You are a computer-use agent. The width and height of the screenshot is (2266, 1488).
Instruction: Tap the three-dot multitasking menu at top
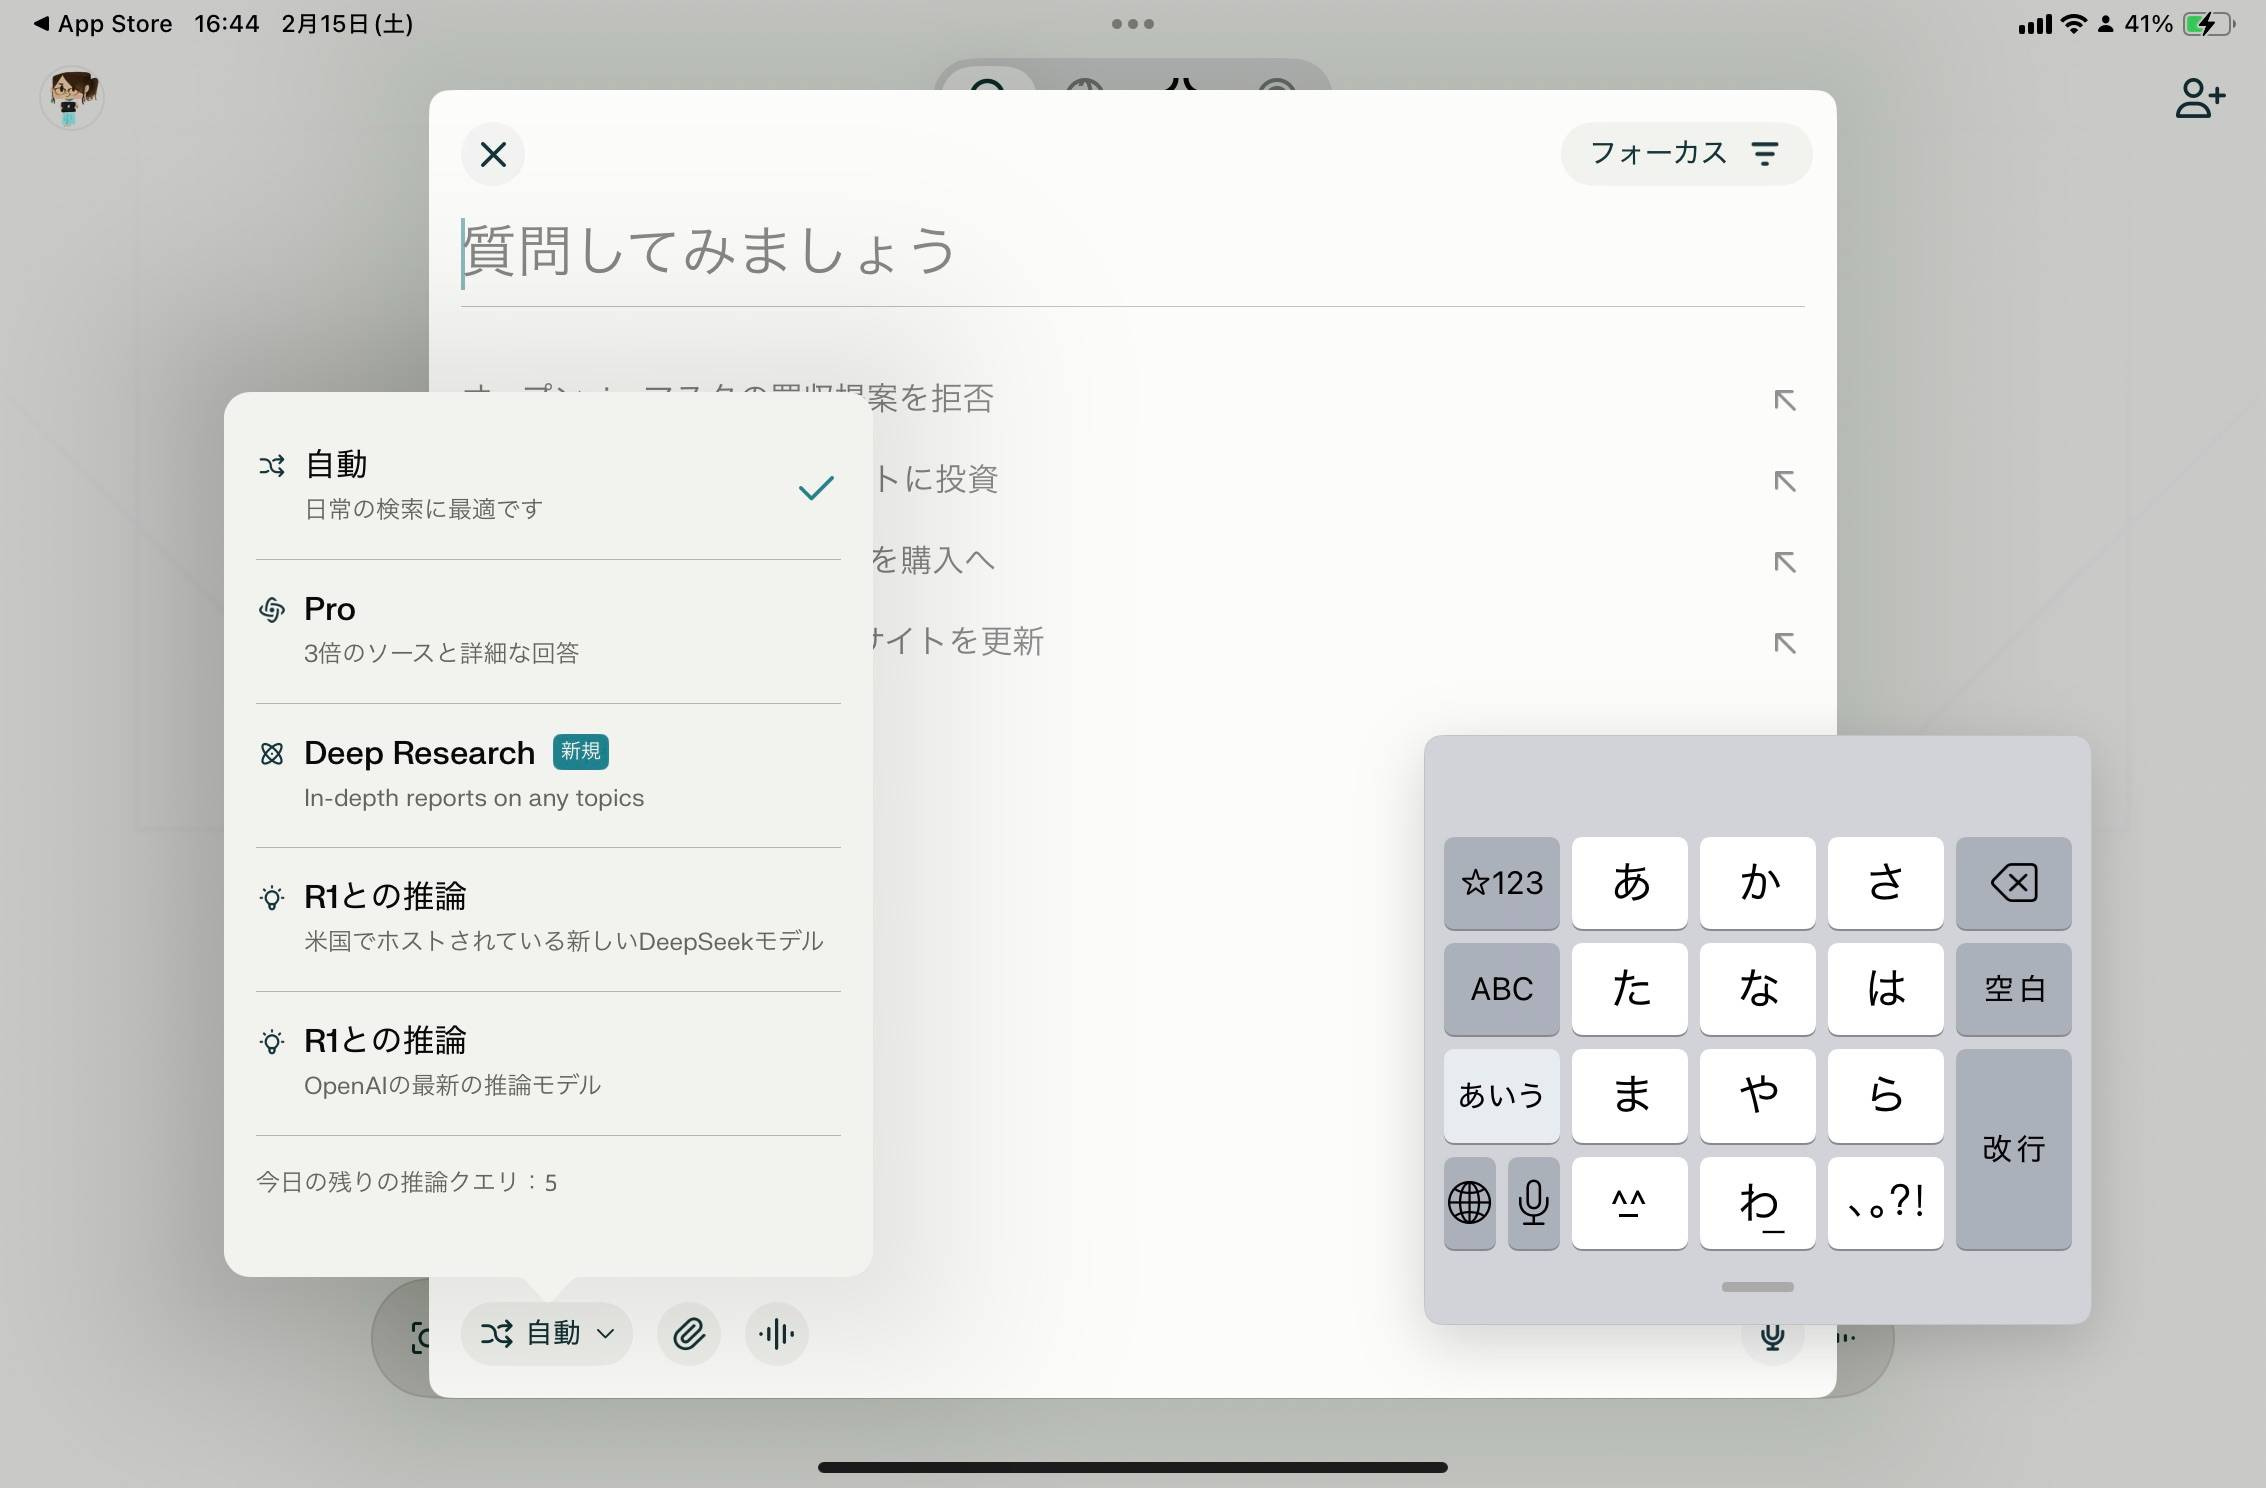pos(1133,24)
